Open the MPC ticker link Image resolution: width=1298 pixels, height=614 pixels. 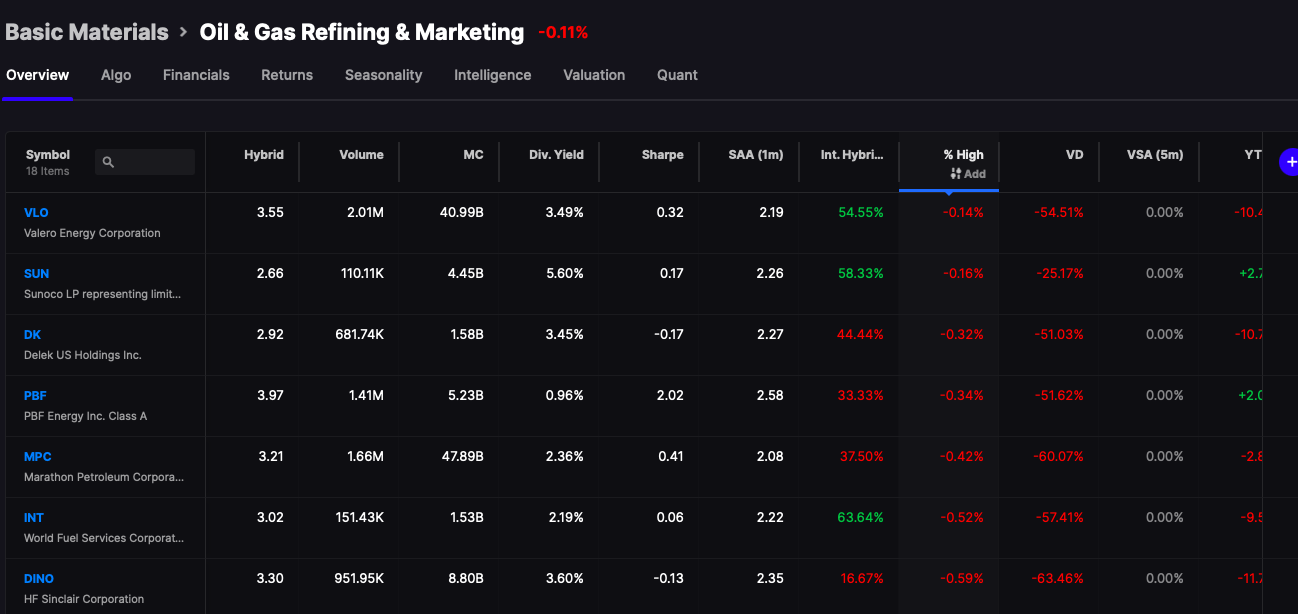coord(38,457)
